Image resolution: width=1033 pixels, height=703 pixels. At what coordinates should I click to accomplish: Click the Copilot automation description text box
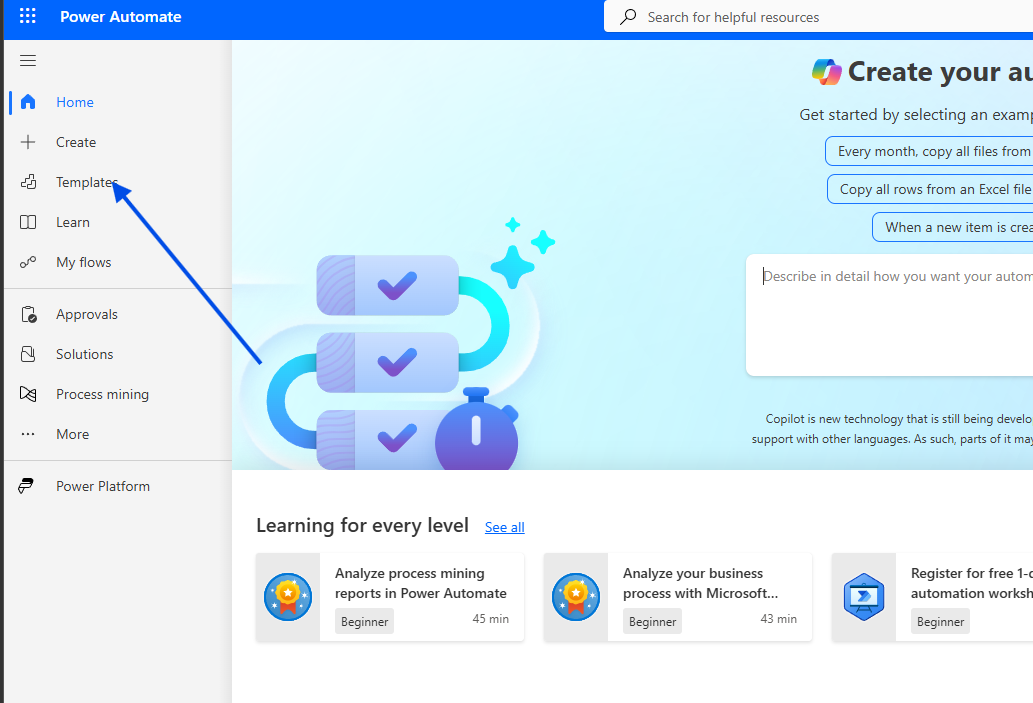click(x=890, y=314)
